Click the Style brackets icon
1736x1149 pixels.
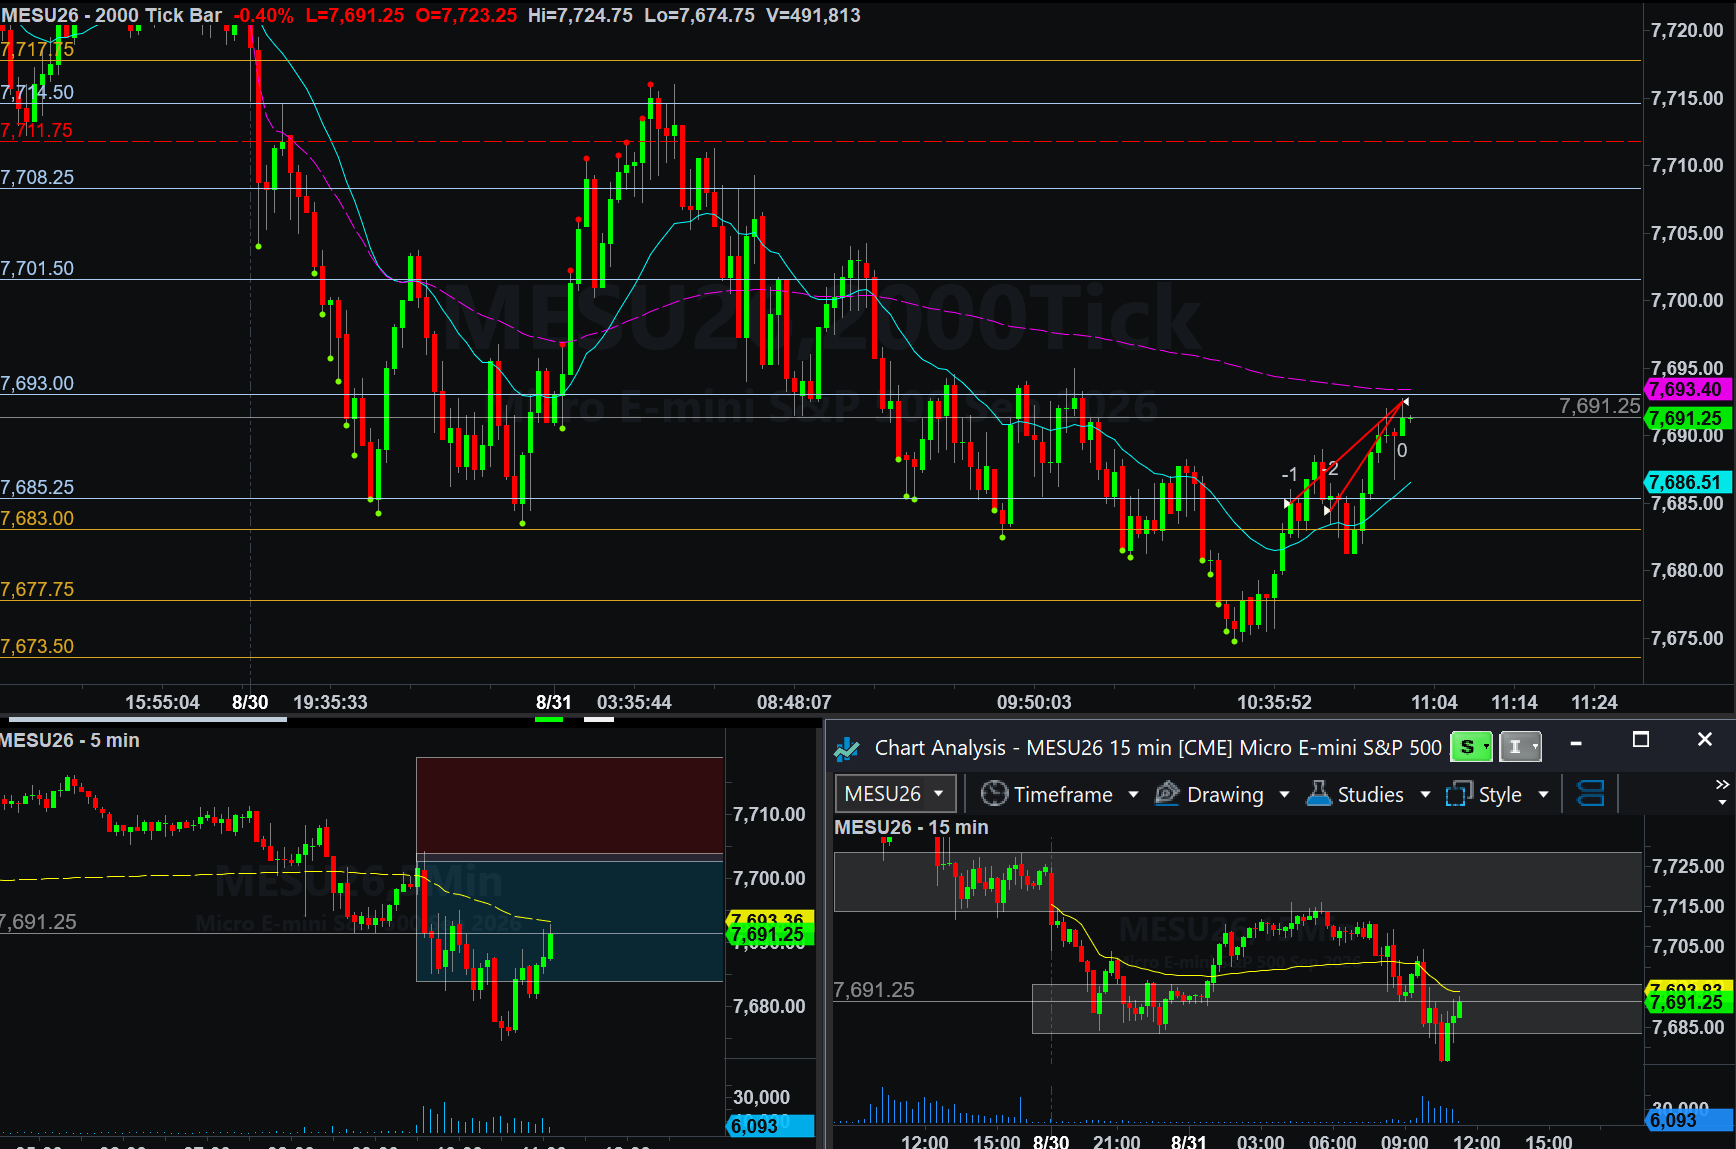(x=1459, y=794)
